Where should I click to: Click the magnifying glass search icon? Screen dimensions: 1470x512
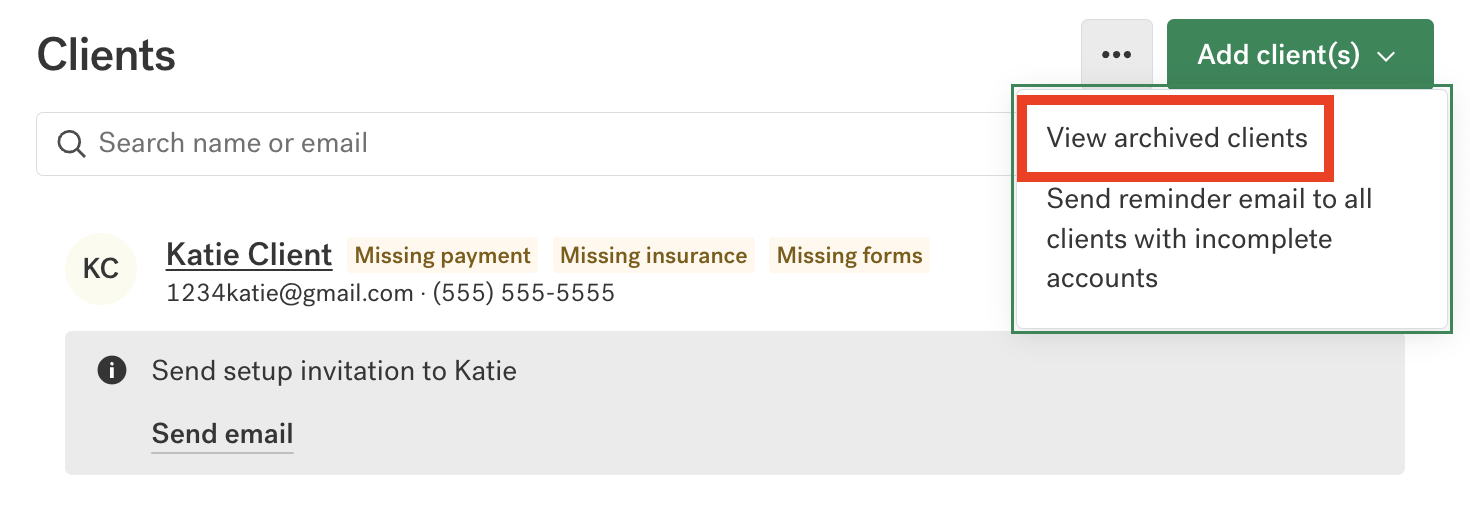point(71,144)
